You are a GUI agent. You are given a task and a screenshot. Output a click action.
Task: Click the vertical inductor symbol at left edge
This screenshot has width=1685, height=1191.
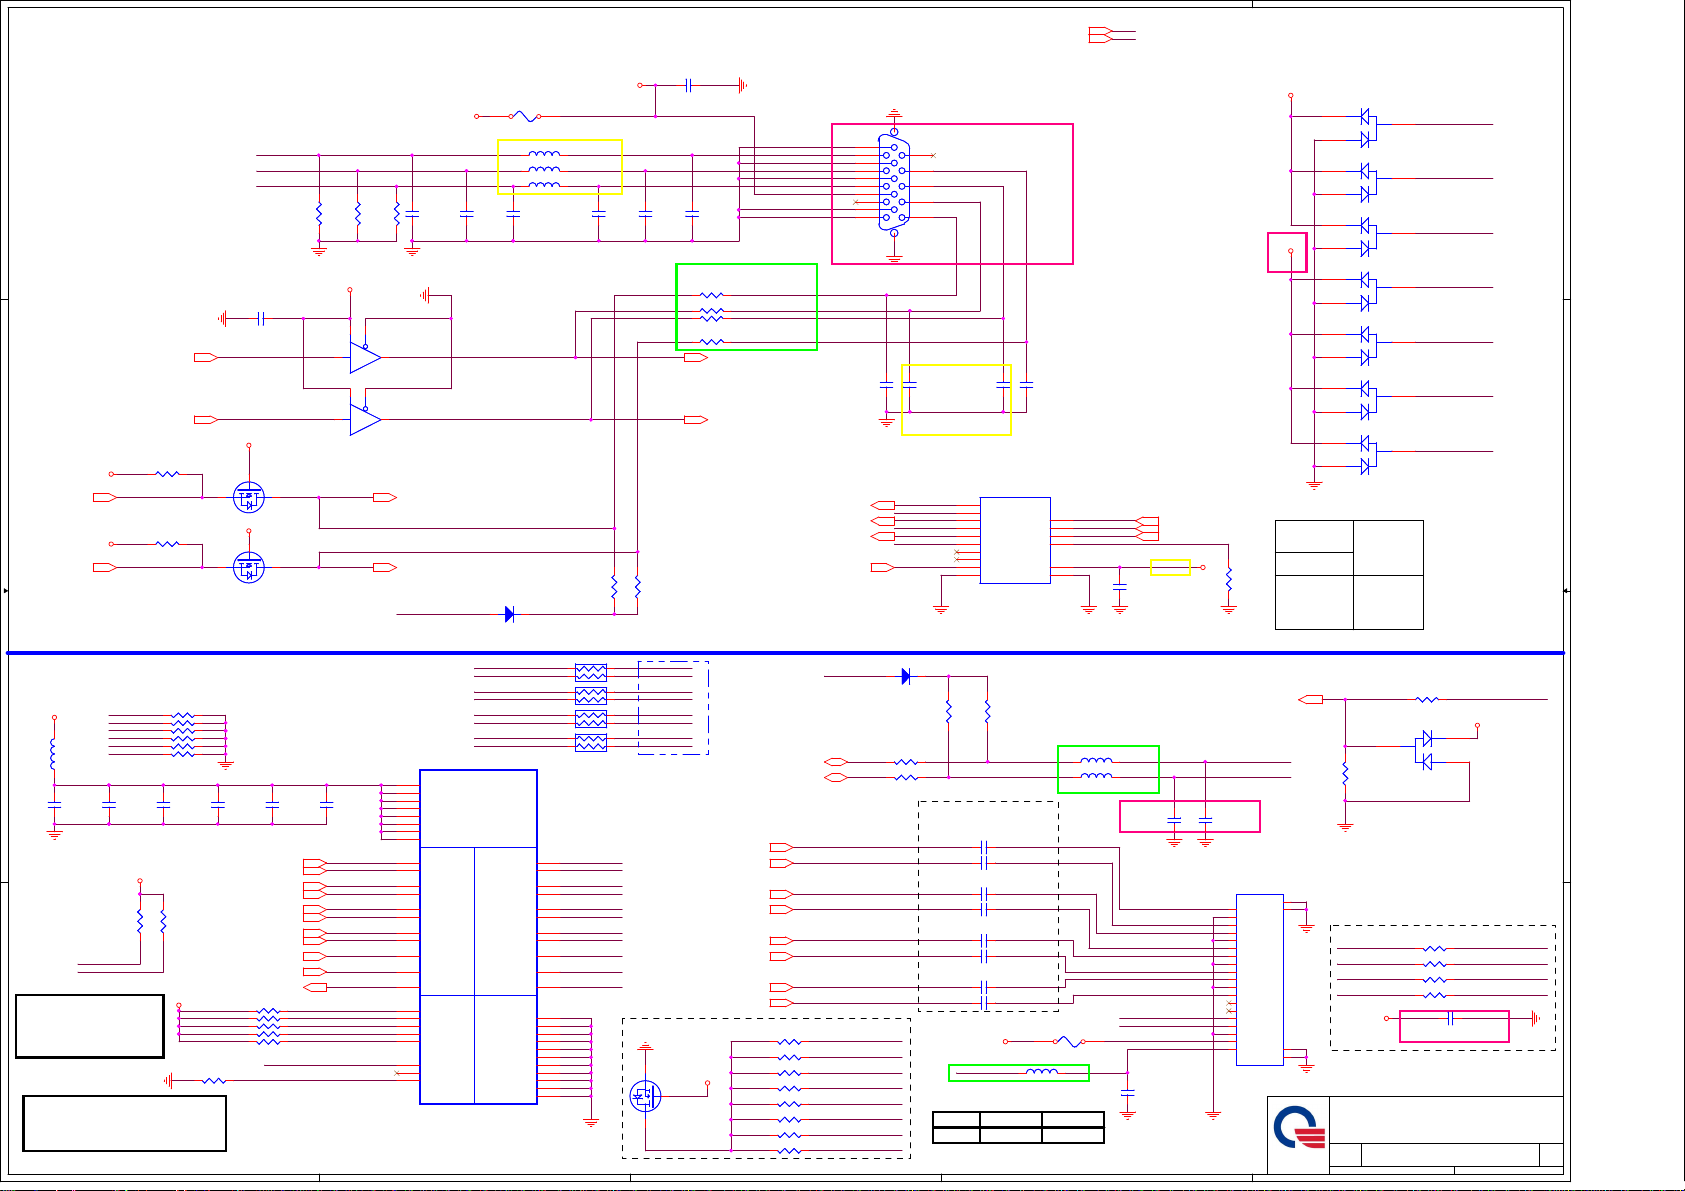pyautogui.click(x=53, y=754)
